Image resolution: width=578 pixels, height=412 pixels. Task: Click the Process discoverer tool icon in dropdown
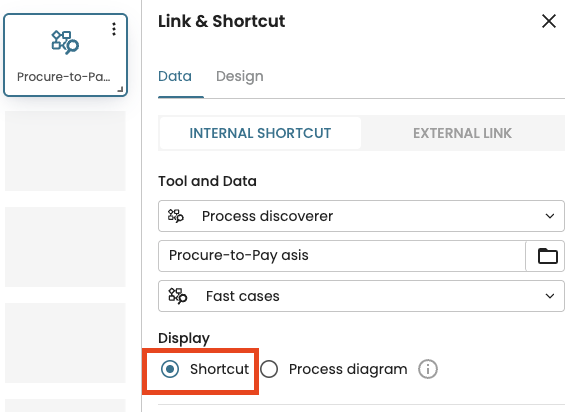(175, 216)
